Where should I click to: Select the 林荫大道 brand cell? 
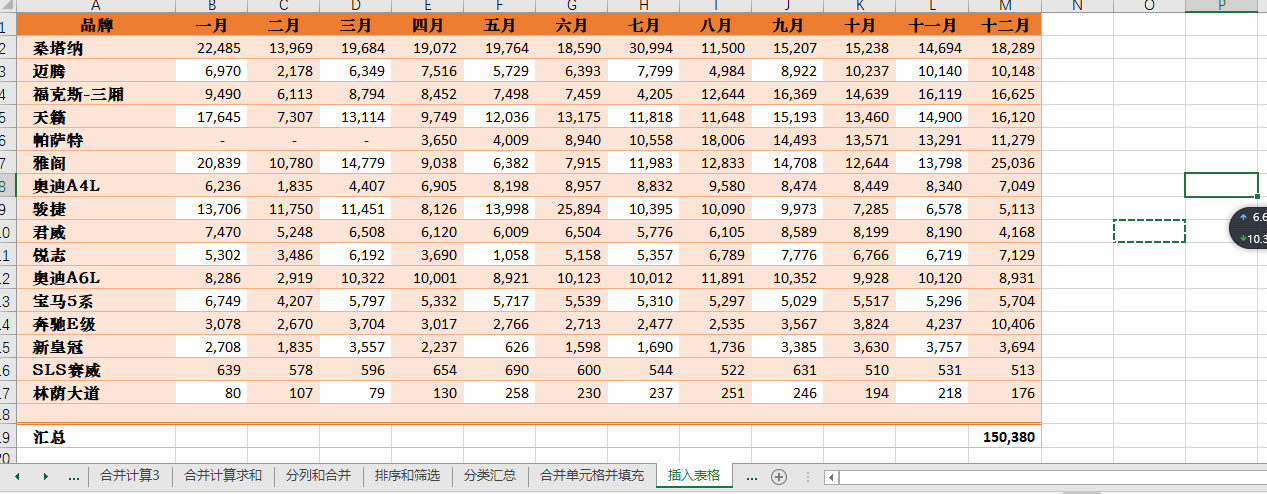(96, 393)
